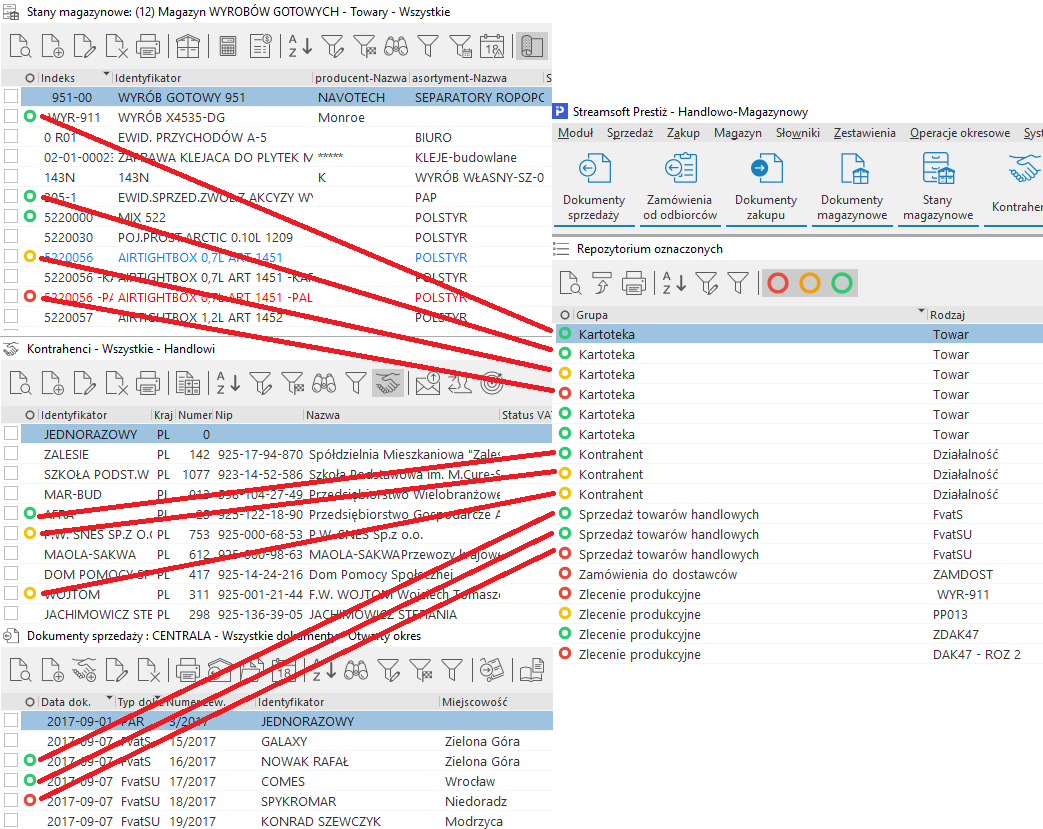Toggle green circle marker filter in Repozytorium
The width and height of the screenshot is (1043, 829).
[x=841, y=283]
